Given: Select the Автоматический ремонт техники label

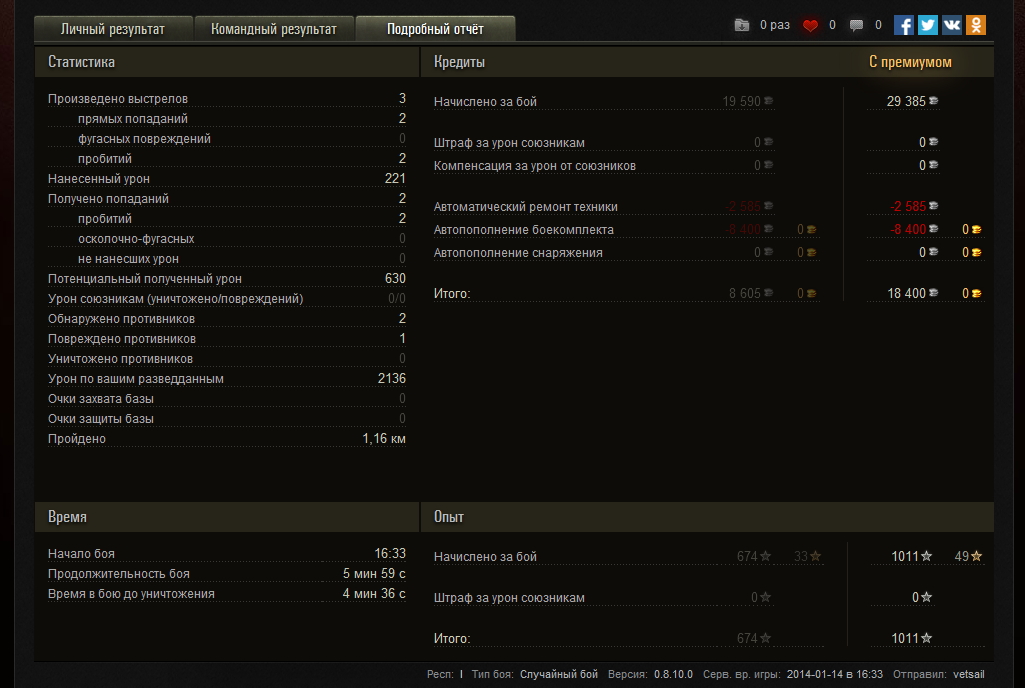Looking at the screenshot, I should (526, 207).
